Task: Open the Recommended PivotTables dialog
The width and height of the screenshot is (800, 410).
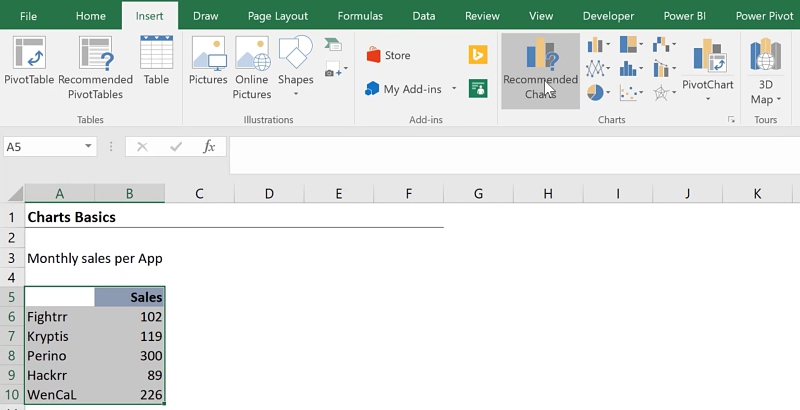Action: 96,66
